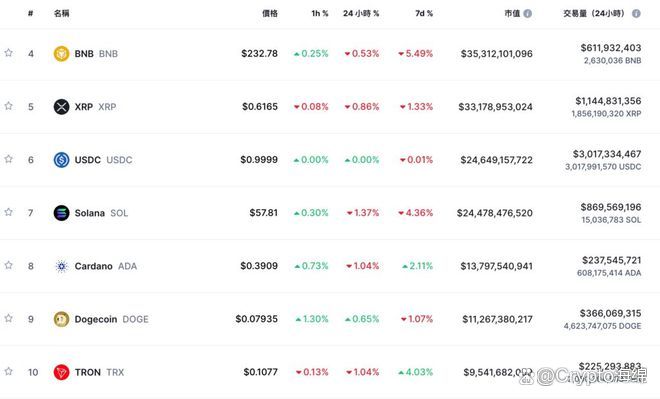This screenshot has width=660, height=399.
Task: Sort by the 24小時 % column header
Action: click(x=361, y=13)
